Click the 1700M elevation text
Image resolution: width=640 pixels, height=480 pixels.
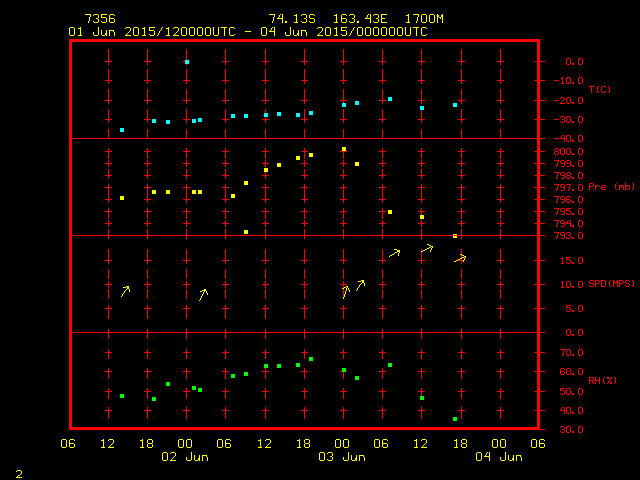(x=424, y=19)
